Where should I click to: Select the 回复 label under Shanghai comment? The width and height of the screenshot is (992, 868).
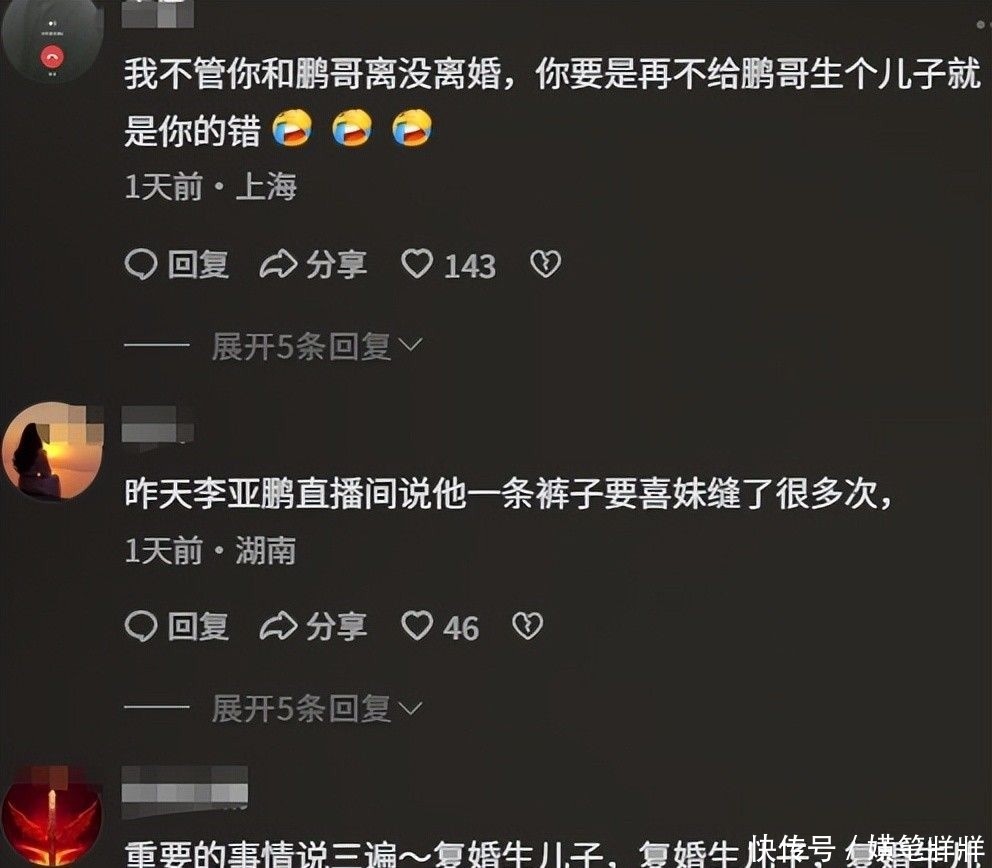tap(198, 264)
